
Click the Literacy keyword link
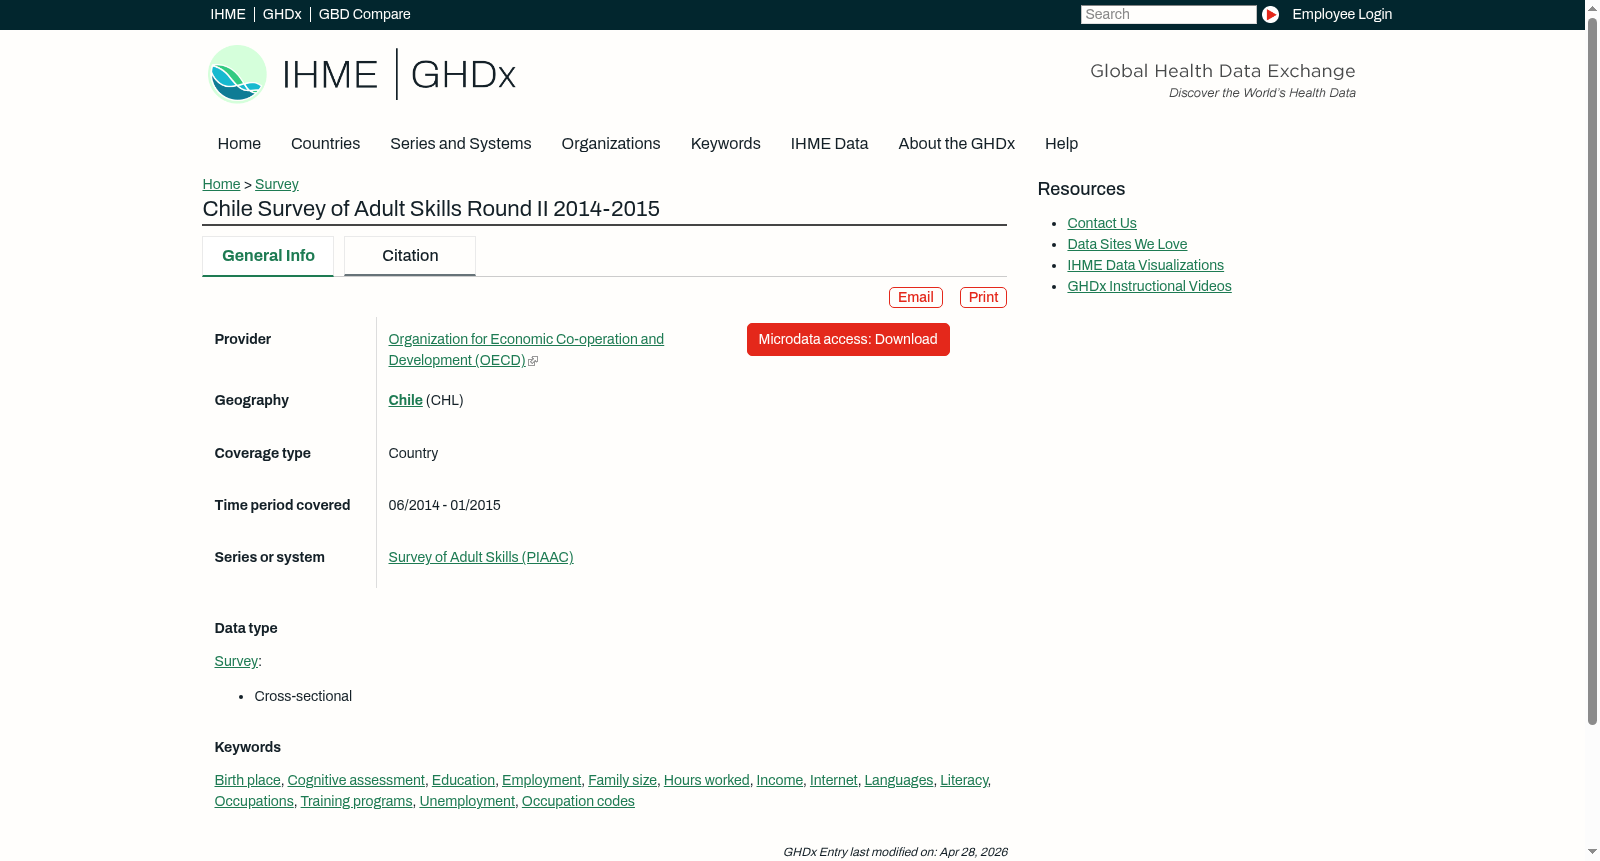point(964,780)
